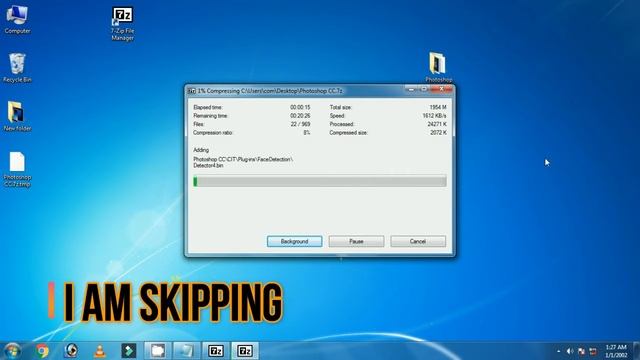Launch Google Chrome from the taskbar
This screenshot has width=640, height=360.
42,351
